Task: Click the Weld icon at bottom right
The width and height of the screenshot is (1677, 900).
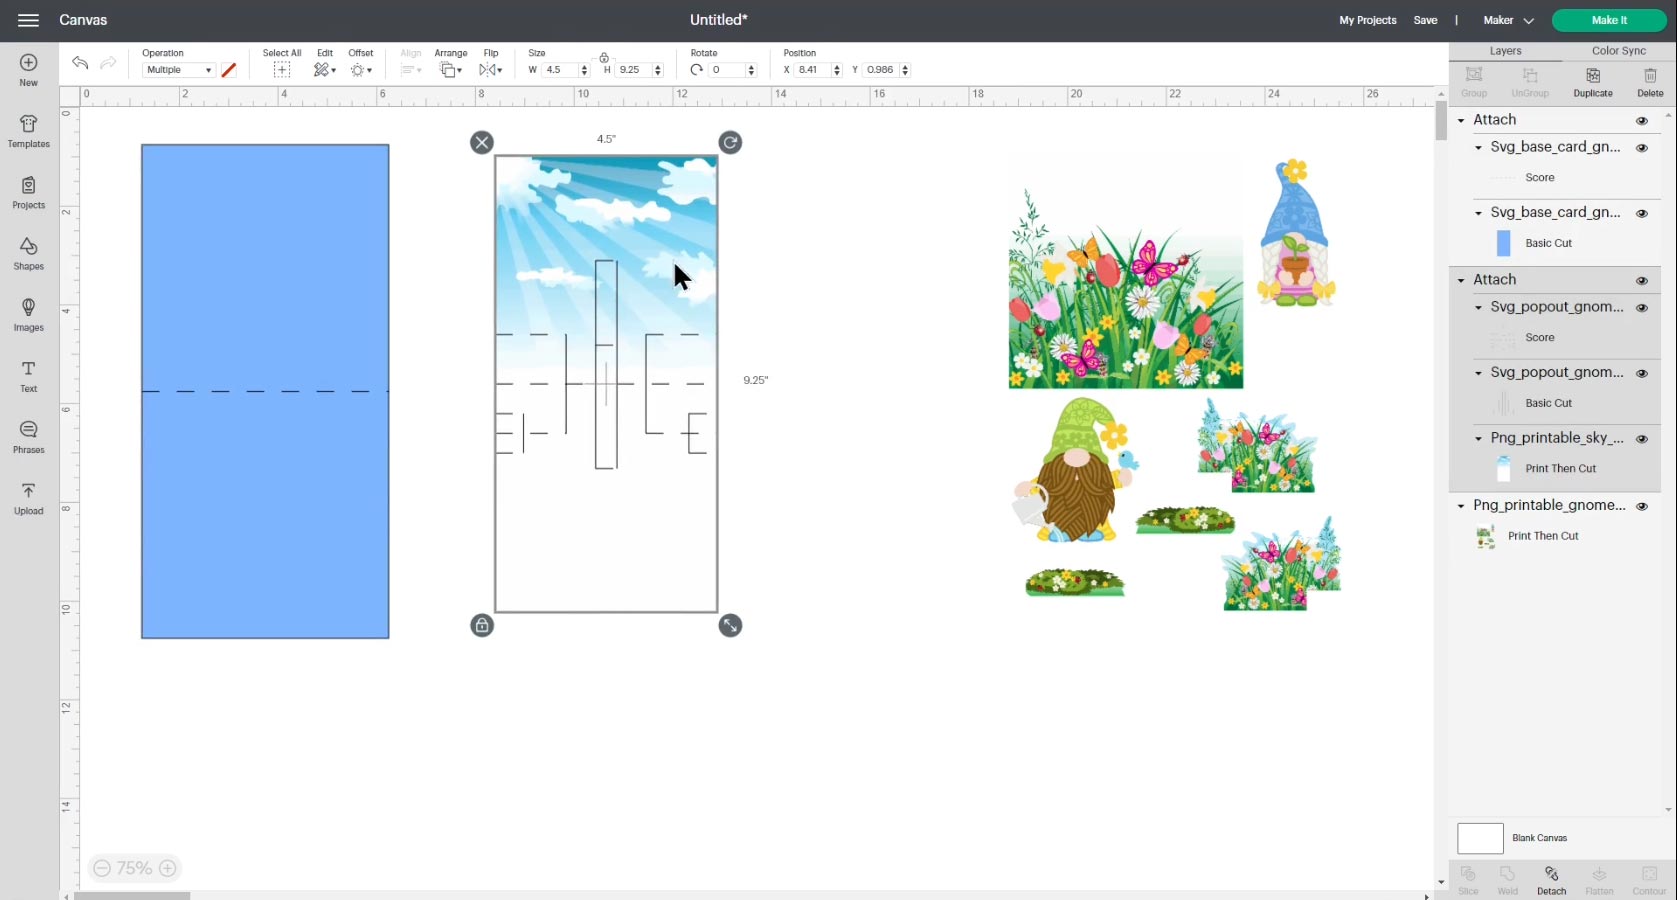Action: coord(1508,878)
